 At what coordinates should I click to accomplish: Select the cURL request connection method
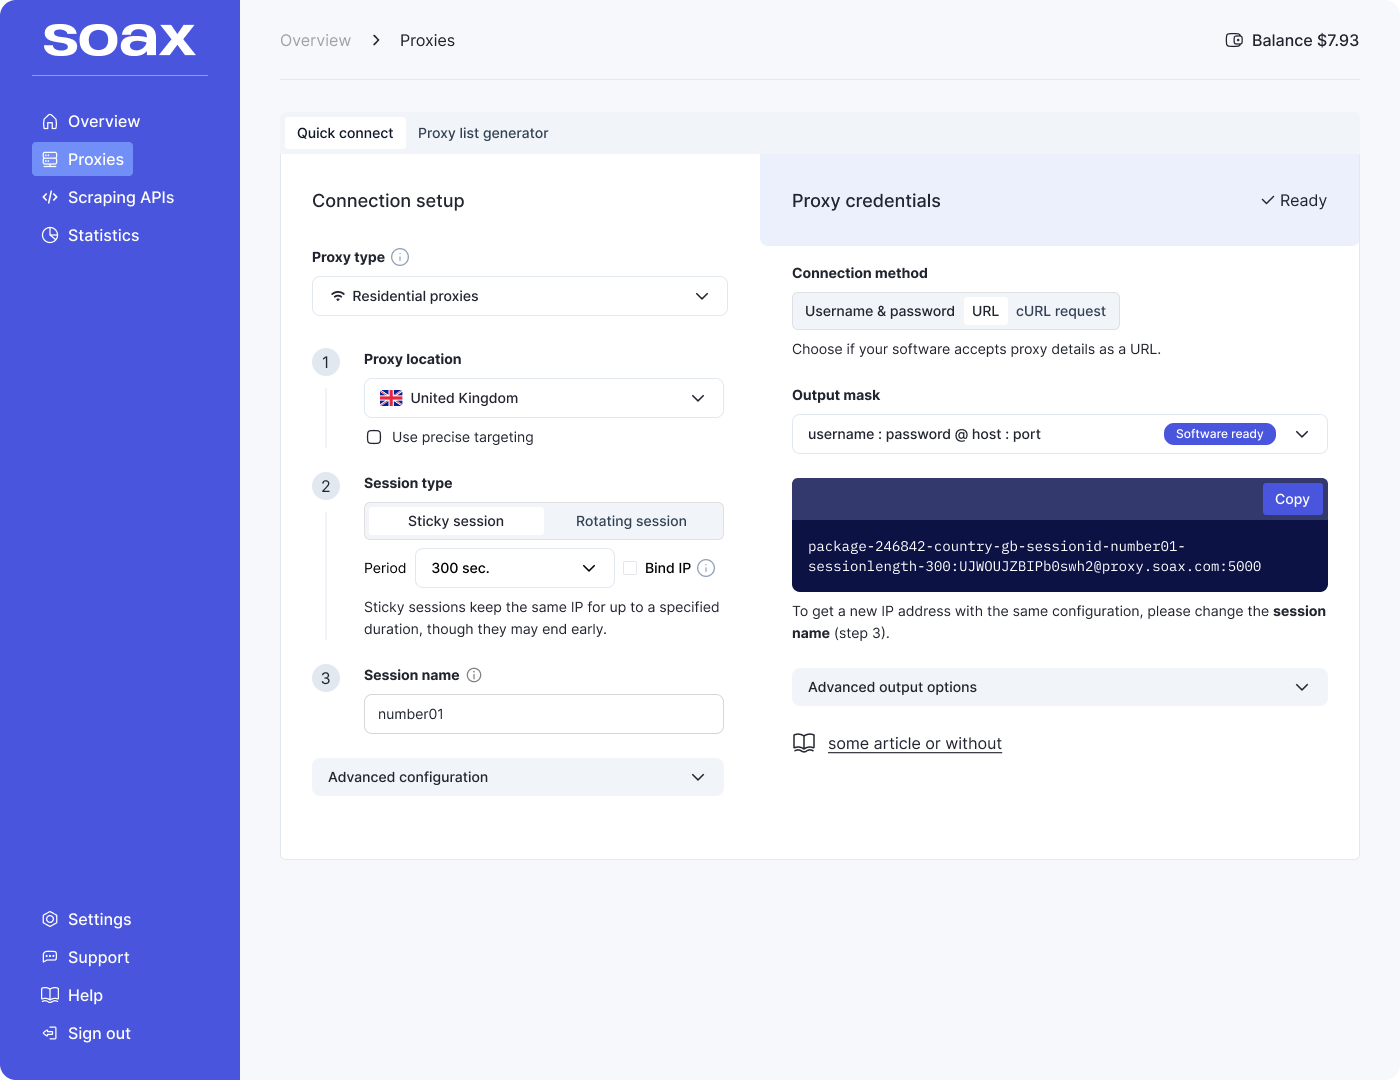point(1061,311)
